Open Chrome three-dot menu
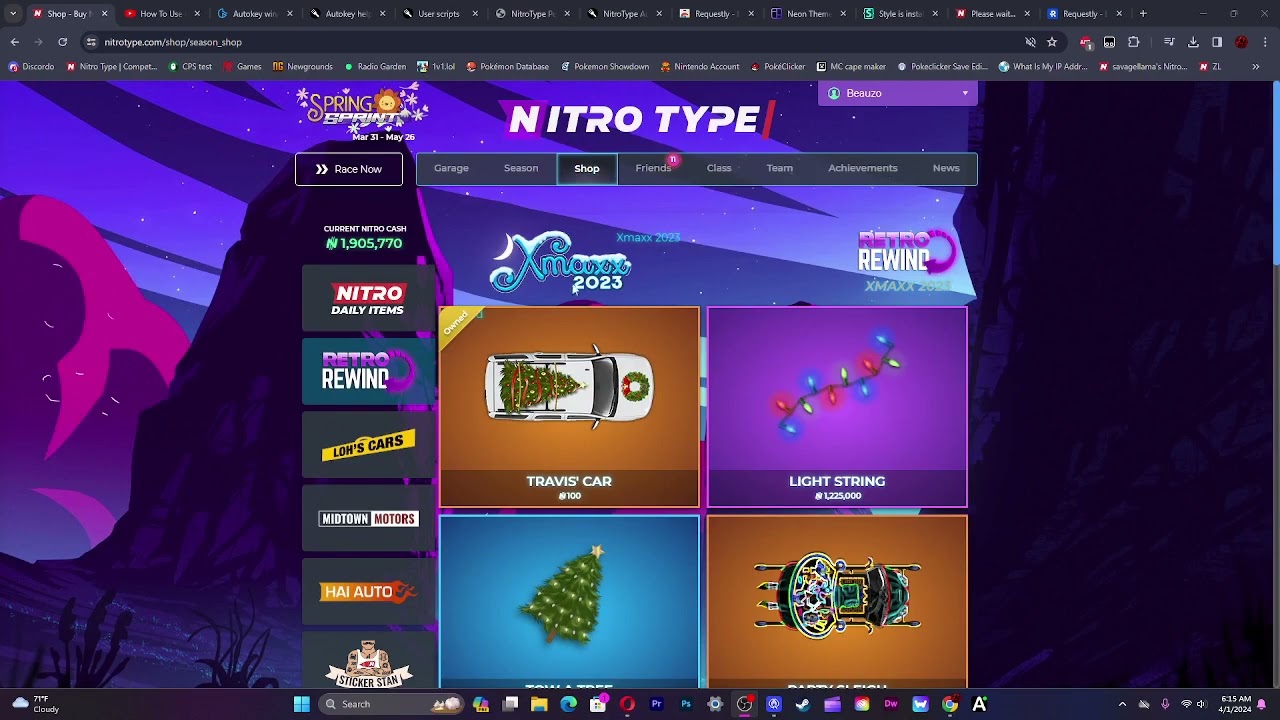Image resolution: width=1280 pixels, height=720 pixels. tap(1265, 42)
